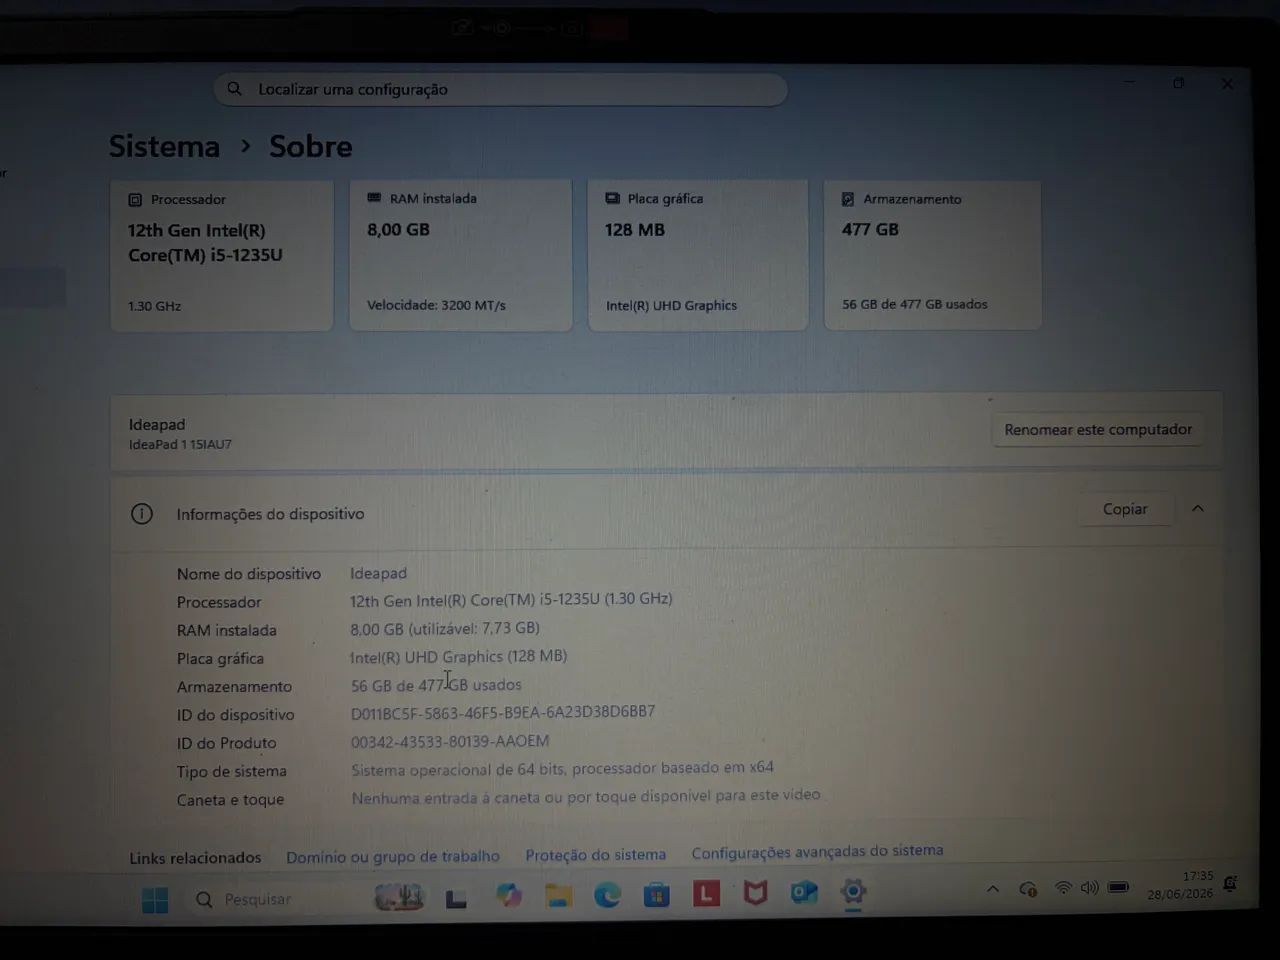Open the clock and date 17:35
The width and height of the screenshot is (1280, 960).
[1181, 886]
